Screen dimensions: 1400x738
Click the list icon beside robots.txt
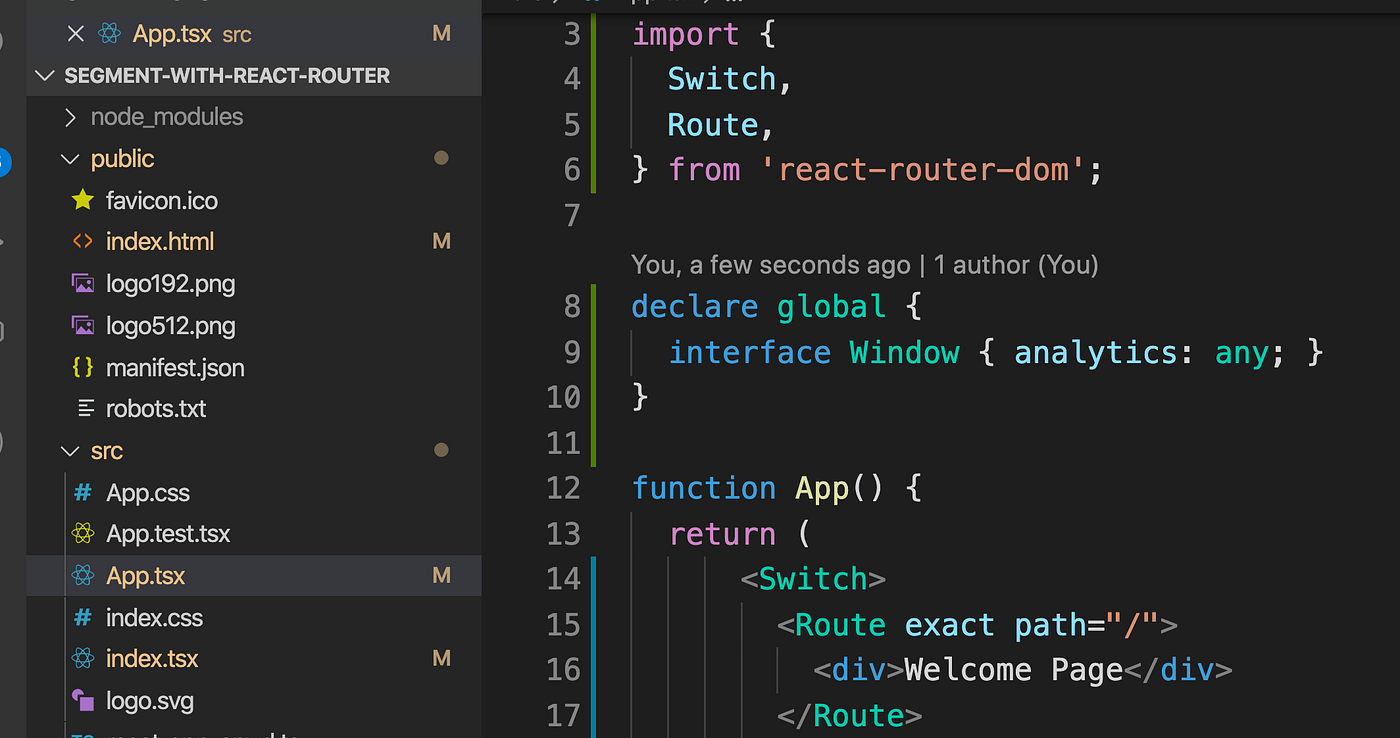[82, 408]
